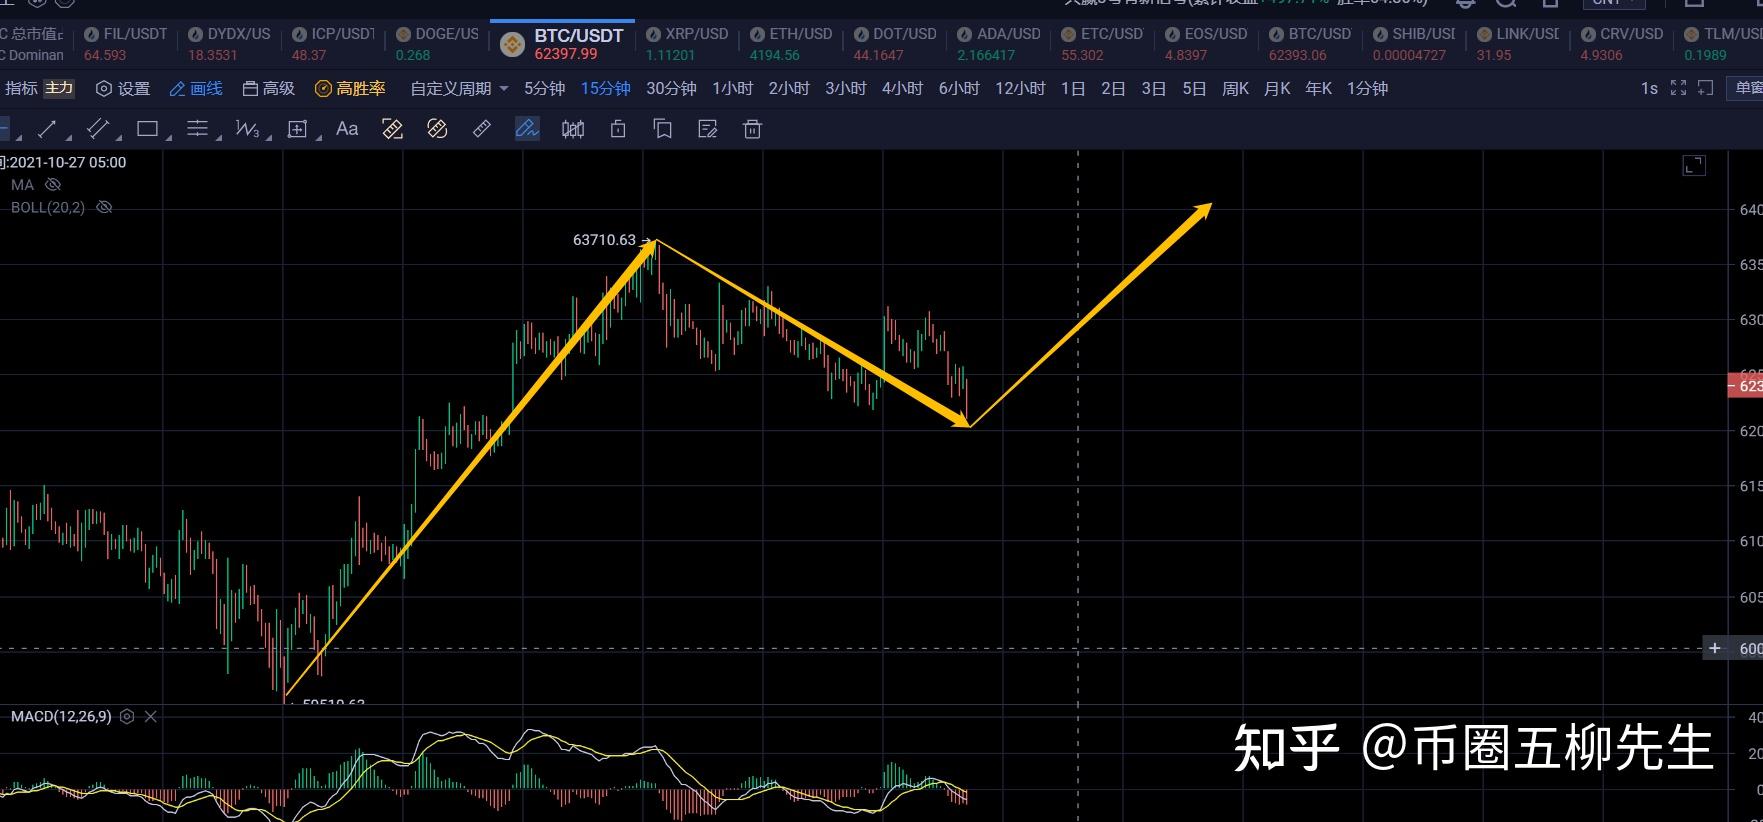Hide the MA indicator via eye icon
This screenshot has height=822, width=1763.
pos(54,185)
